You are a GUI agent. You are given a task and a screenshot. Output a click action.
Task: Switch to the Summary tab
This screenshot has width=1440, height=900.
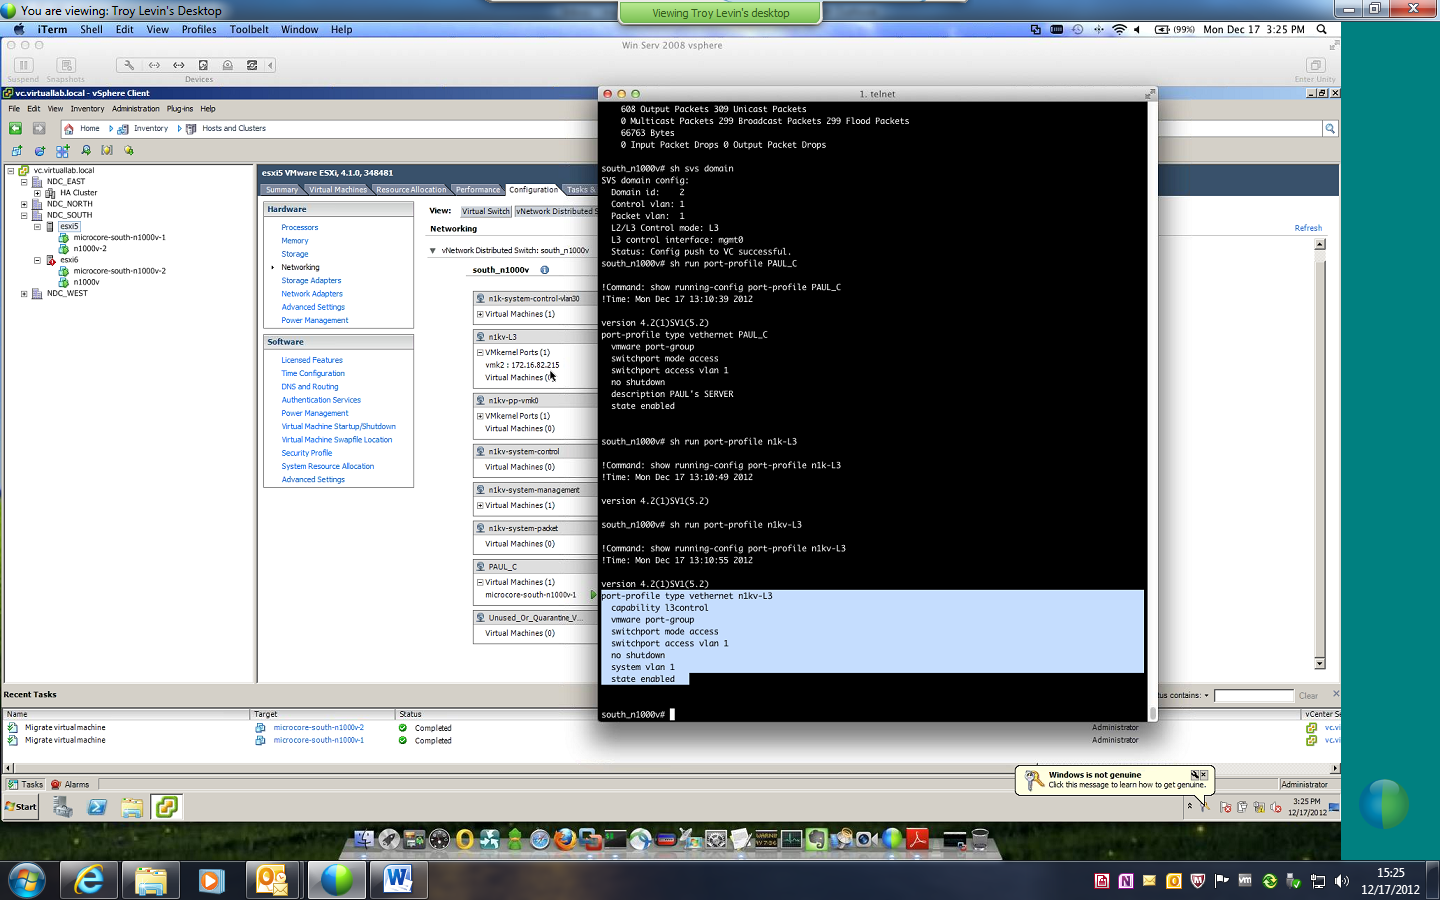tap(281, 190)
